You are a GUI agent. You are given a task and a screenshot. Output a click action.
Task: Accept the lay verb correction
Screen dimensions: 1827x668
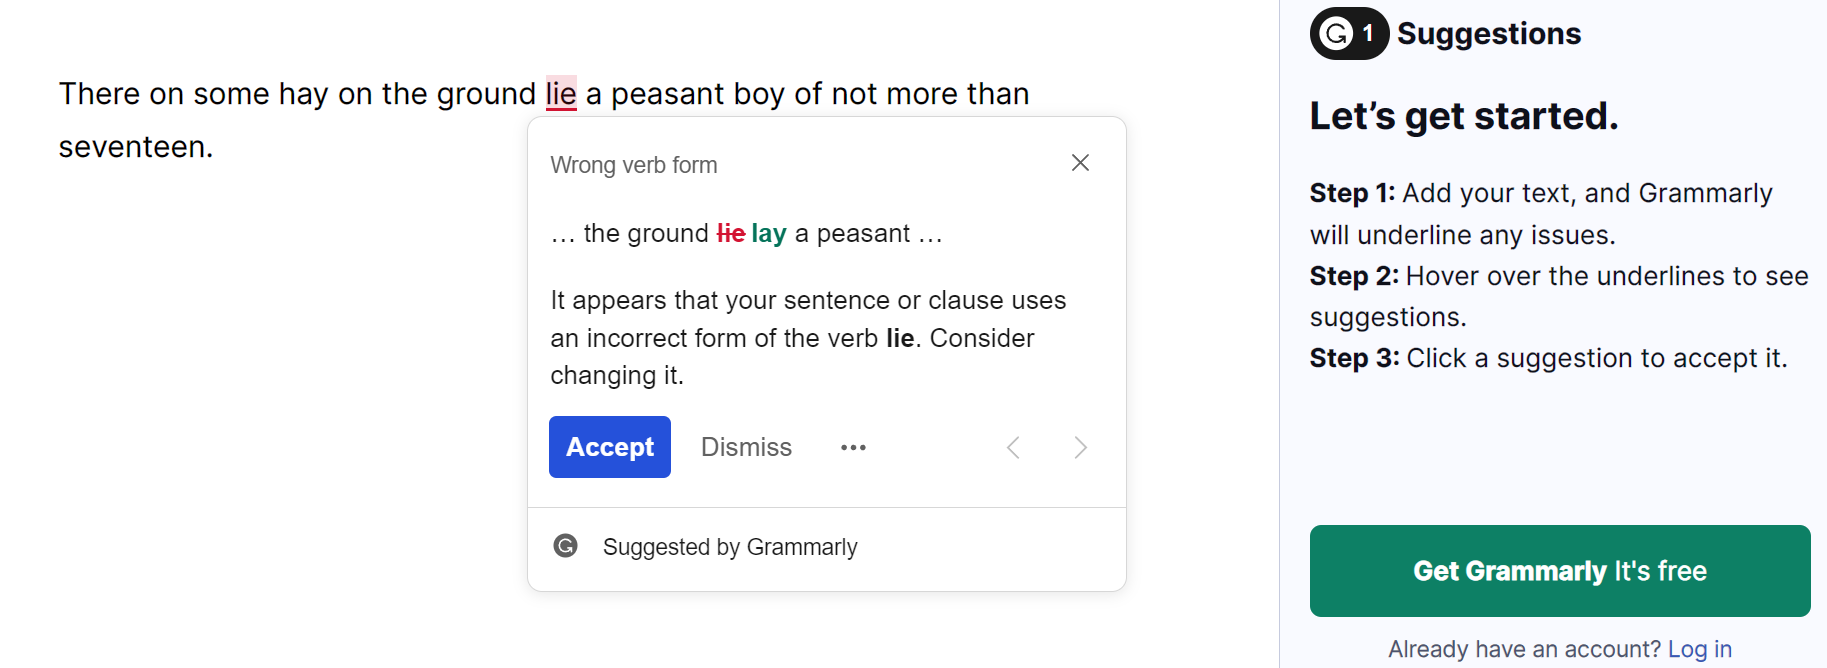(610, 447)
